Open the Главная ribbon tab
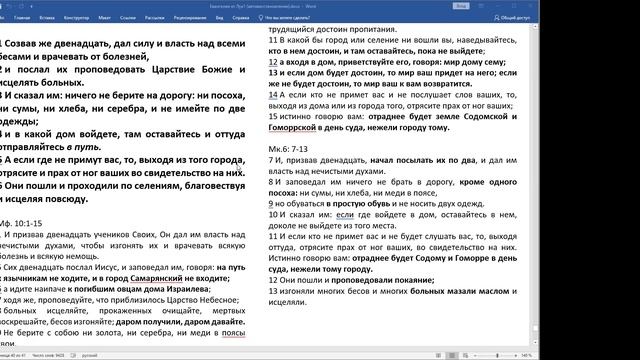 click(x=22, y=18)
